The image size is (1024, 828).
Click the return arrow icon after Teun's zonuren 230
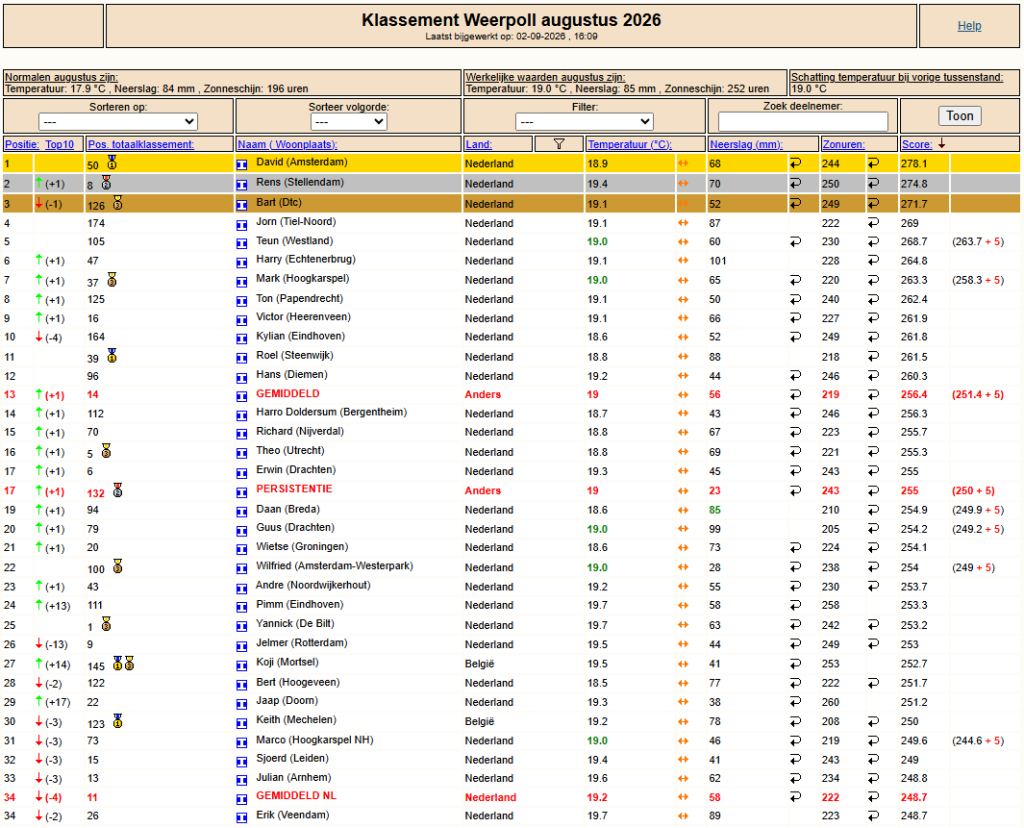(873, 242)
